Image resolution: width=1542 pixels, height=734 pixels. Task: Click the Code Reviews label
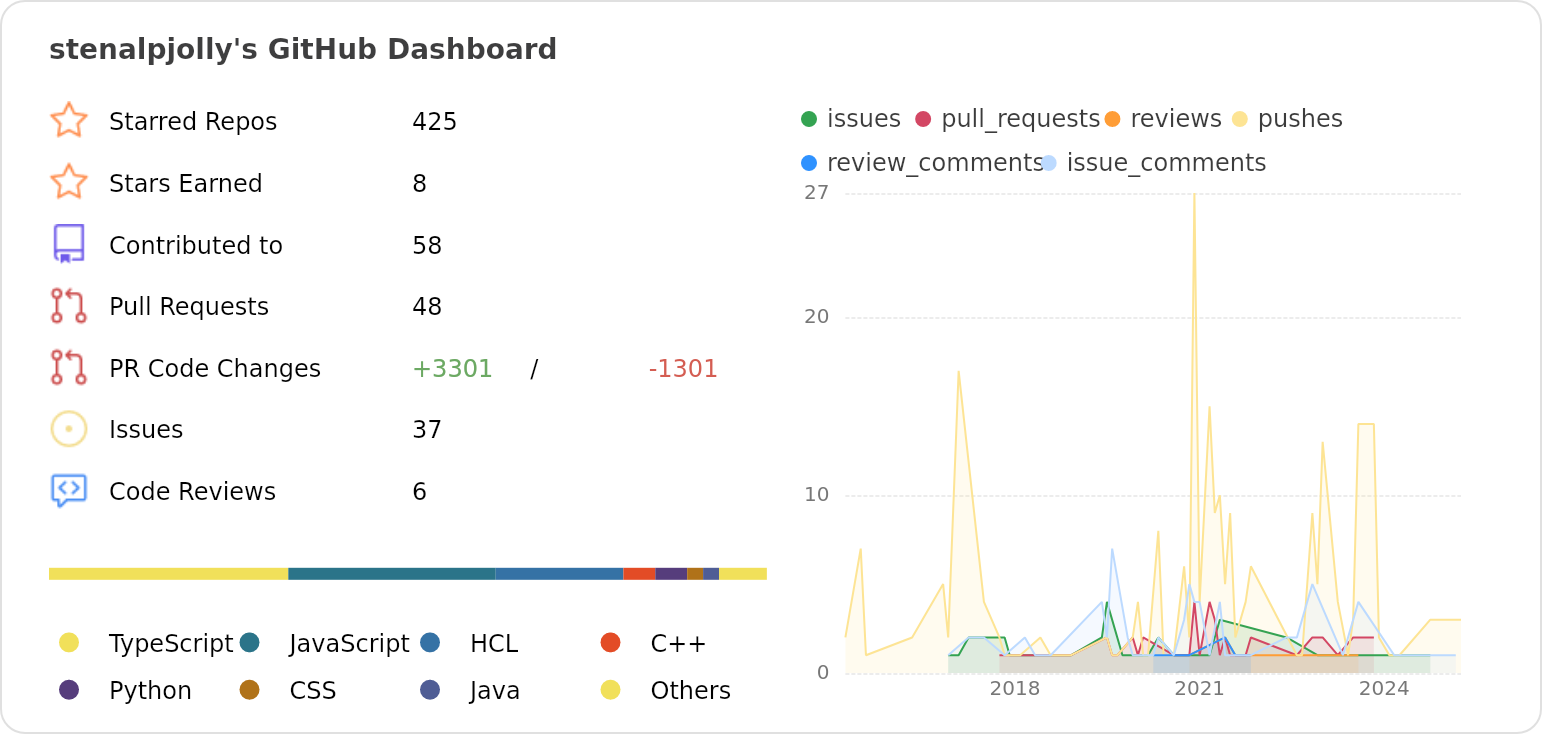192,492
